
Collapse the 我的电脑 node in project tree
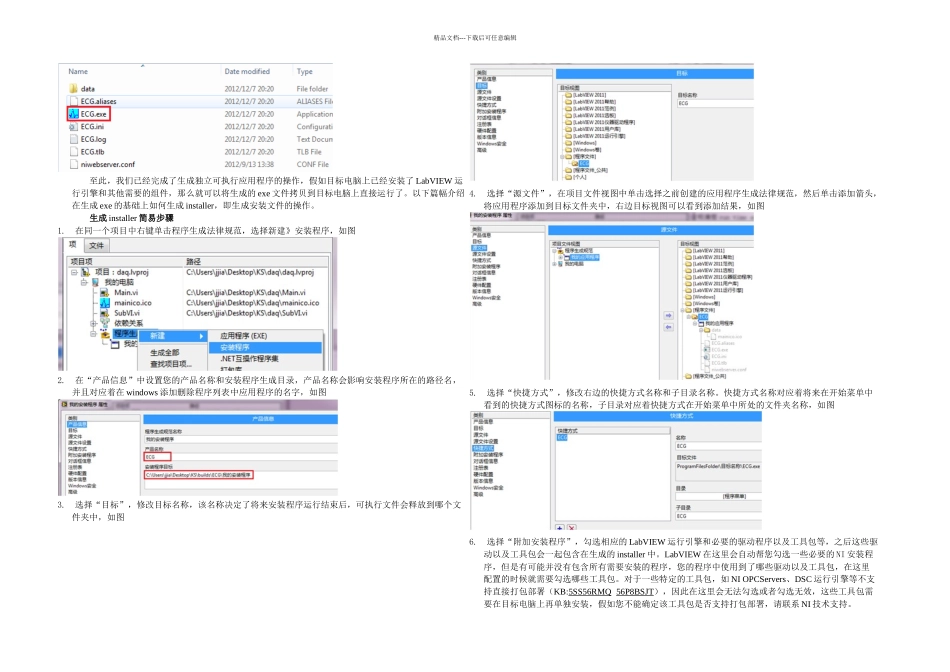84,282
